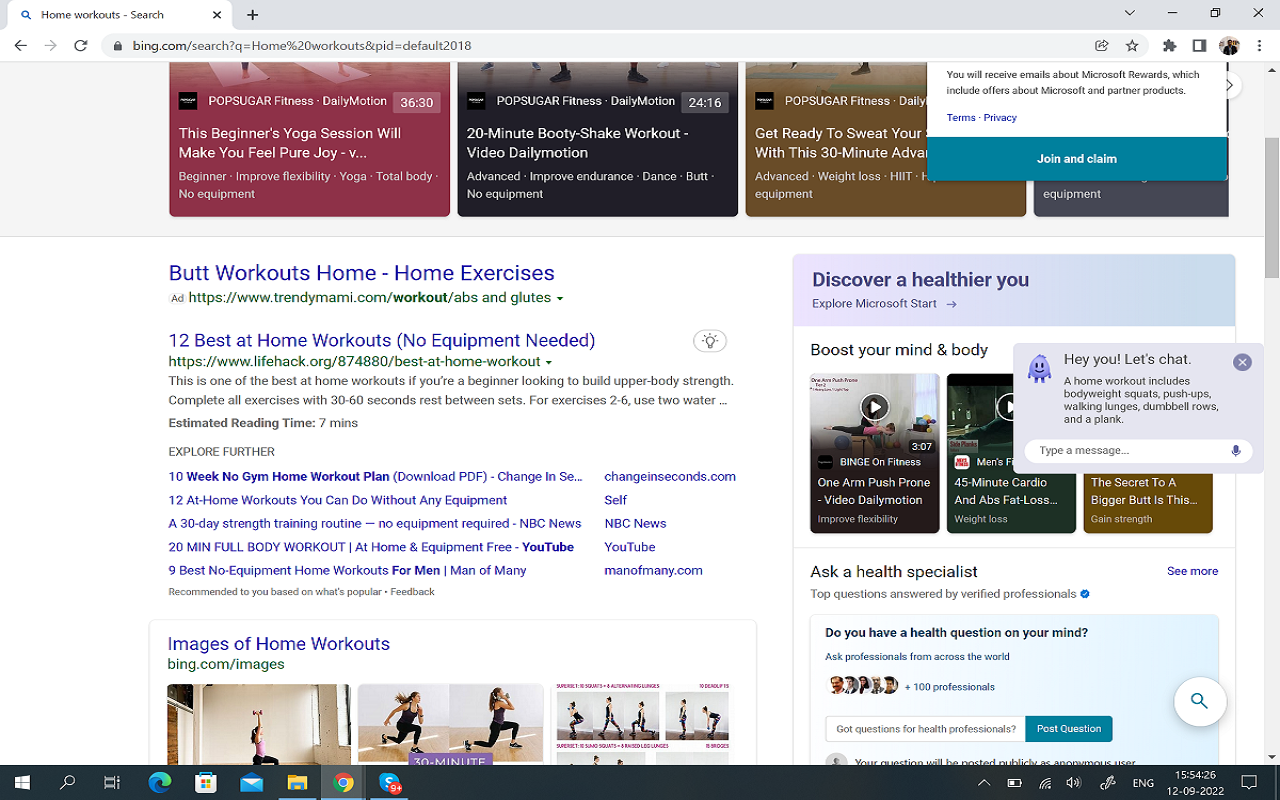This screenshot has width=1280, height=800.
Task: Expand the lifehack.org URL dropdown arrow
Action: (549, 363)
